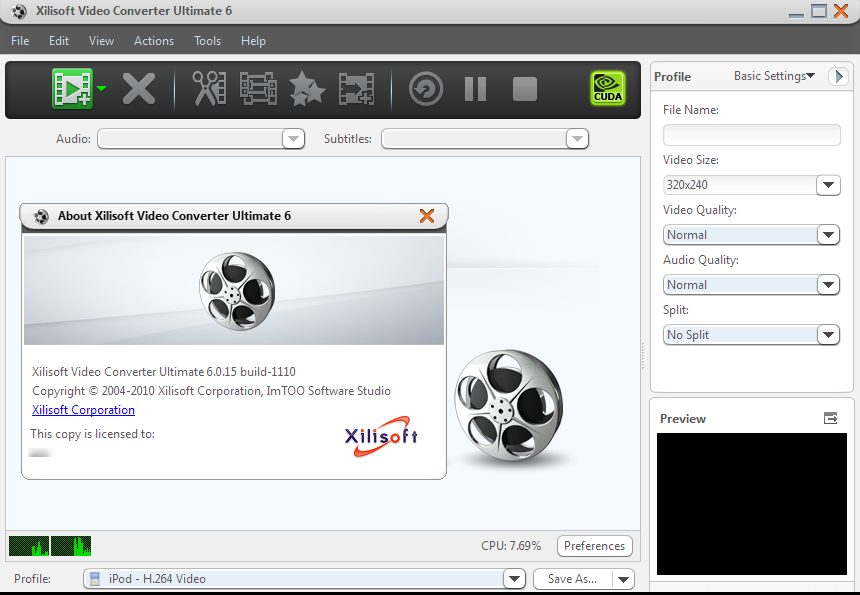Click the iPod device icon in profile box

95,579
